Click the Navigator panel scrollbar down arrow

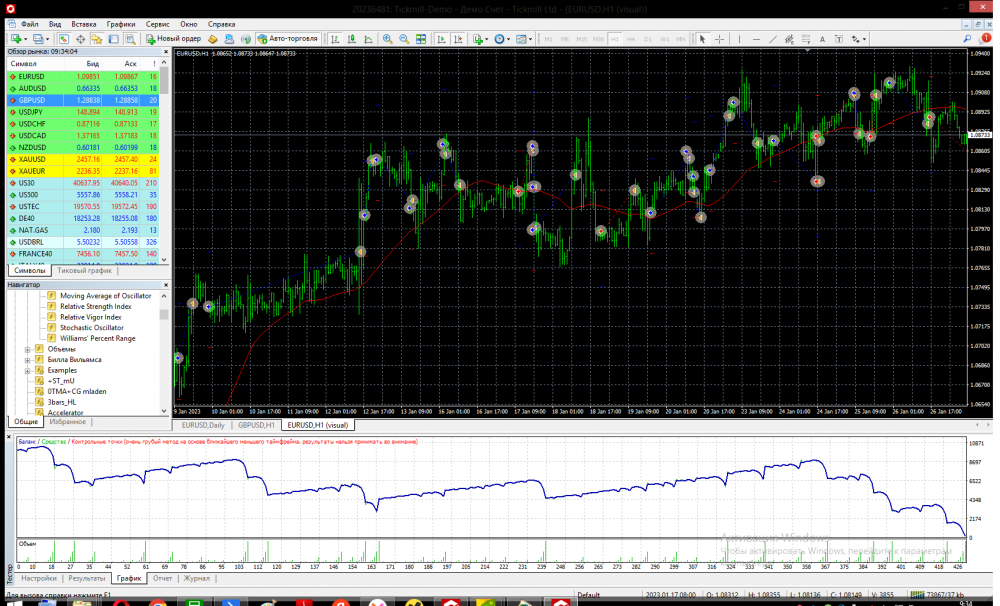click(x=164, y=412)
